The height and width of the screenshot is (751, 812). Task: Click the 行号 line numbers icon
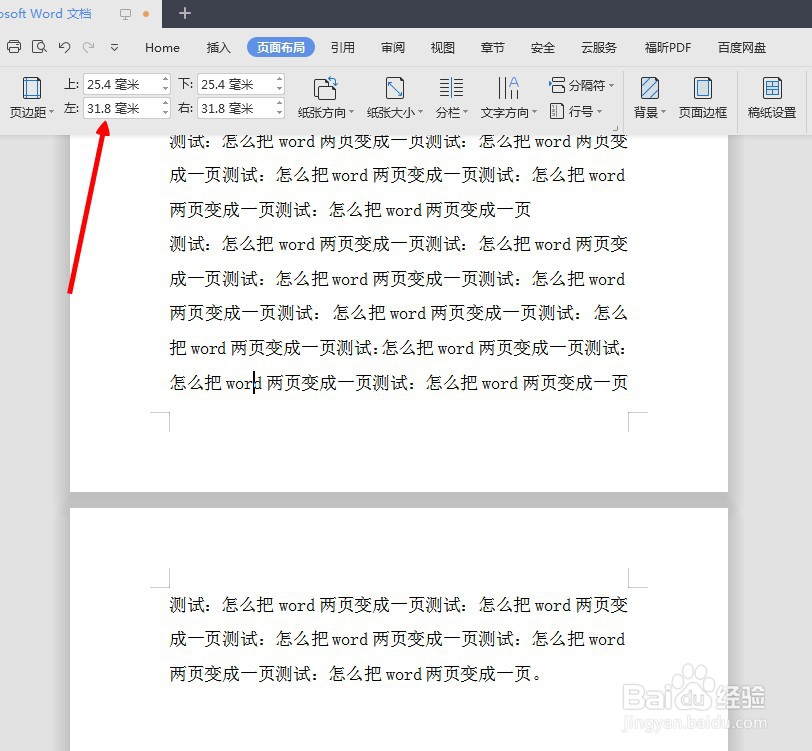click(557, 111)
